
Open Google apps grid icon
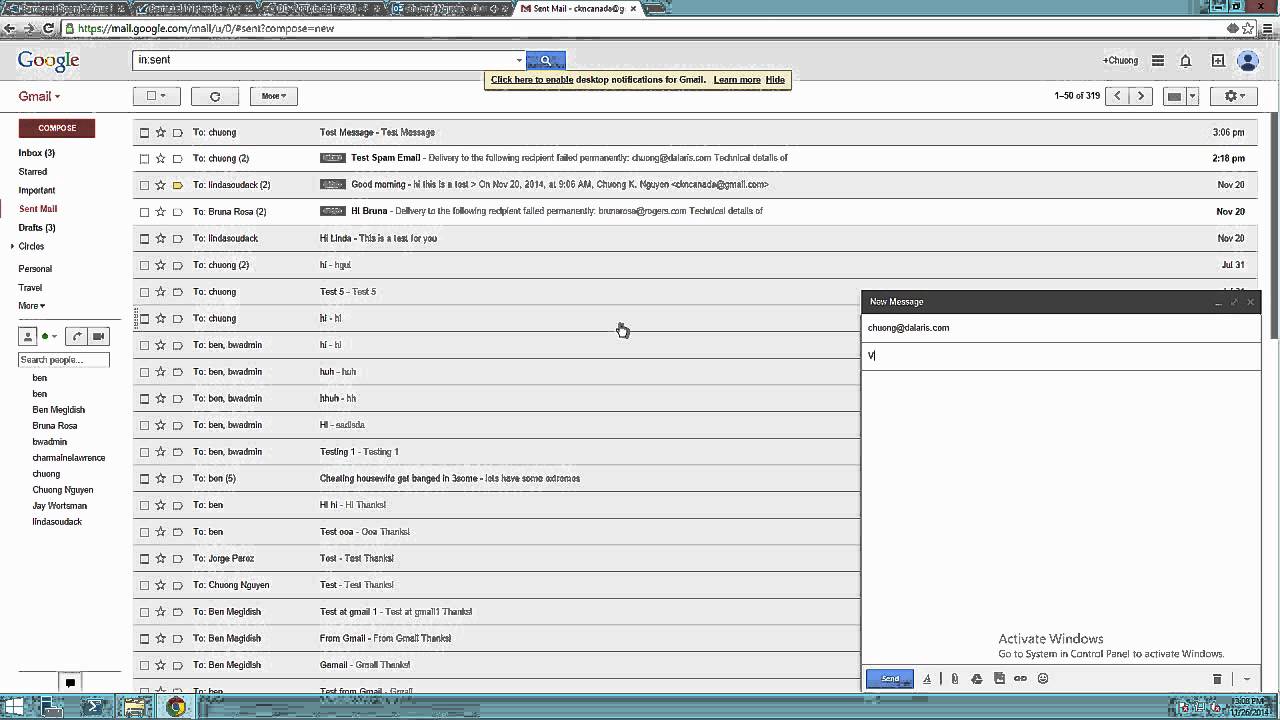point(1157,60)
